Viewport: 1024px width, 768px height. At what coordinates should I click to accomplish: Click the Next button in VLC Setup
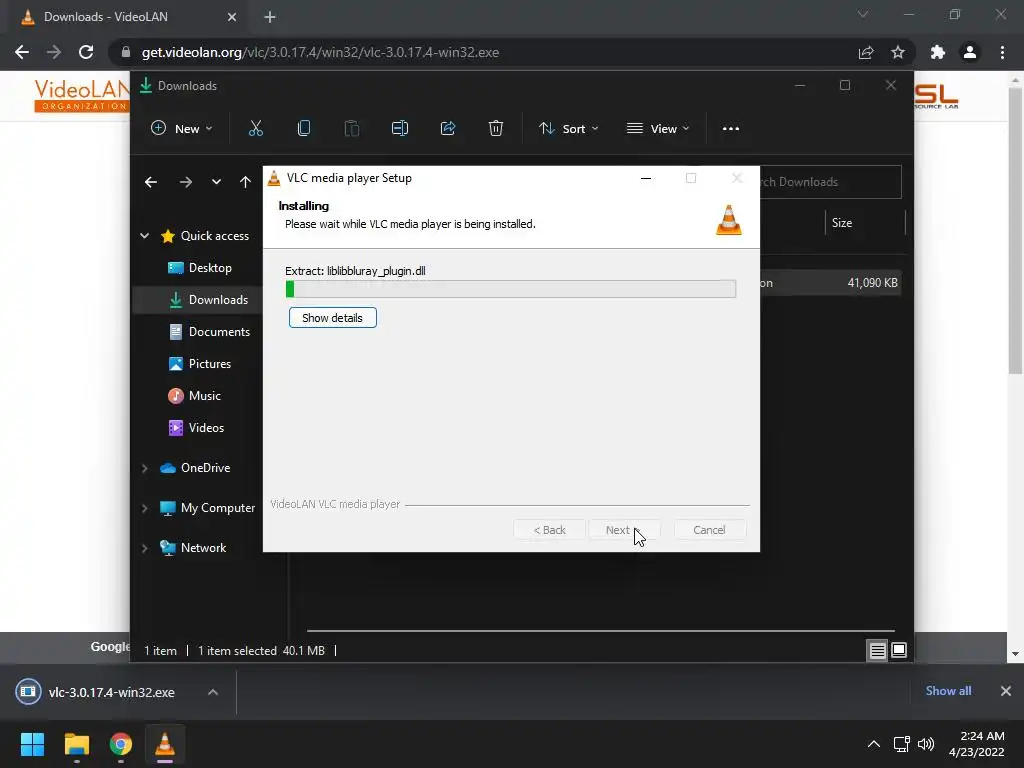click(624, 530)
